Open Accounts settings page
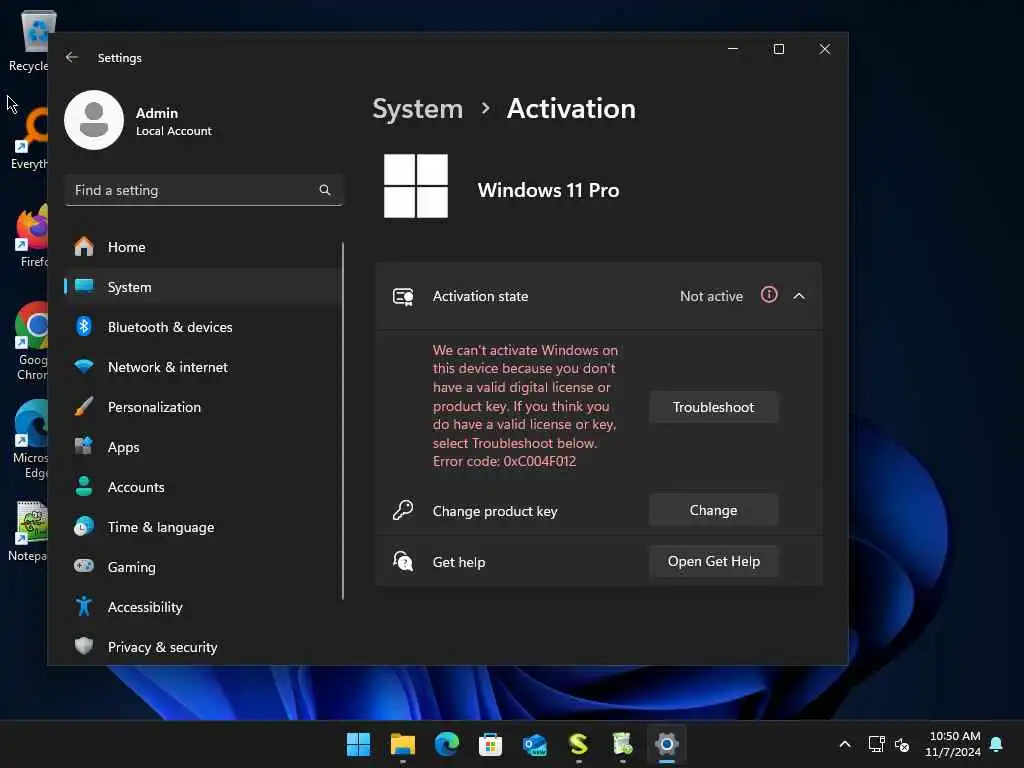This screenshot has width=1024, height=768. click(x=202, y=487)
